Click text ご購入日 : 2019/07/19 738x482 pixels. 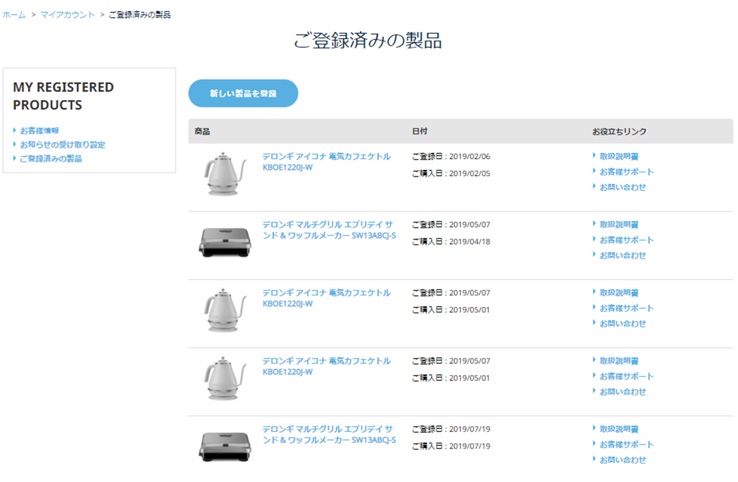coord(451,446)
